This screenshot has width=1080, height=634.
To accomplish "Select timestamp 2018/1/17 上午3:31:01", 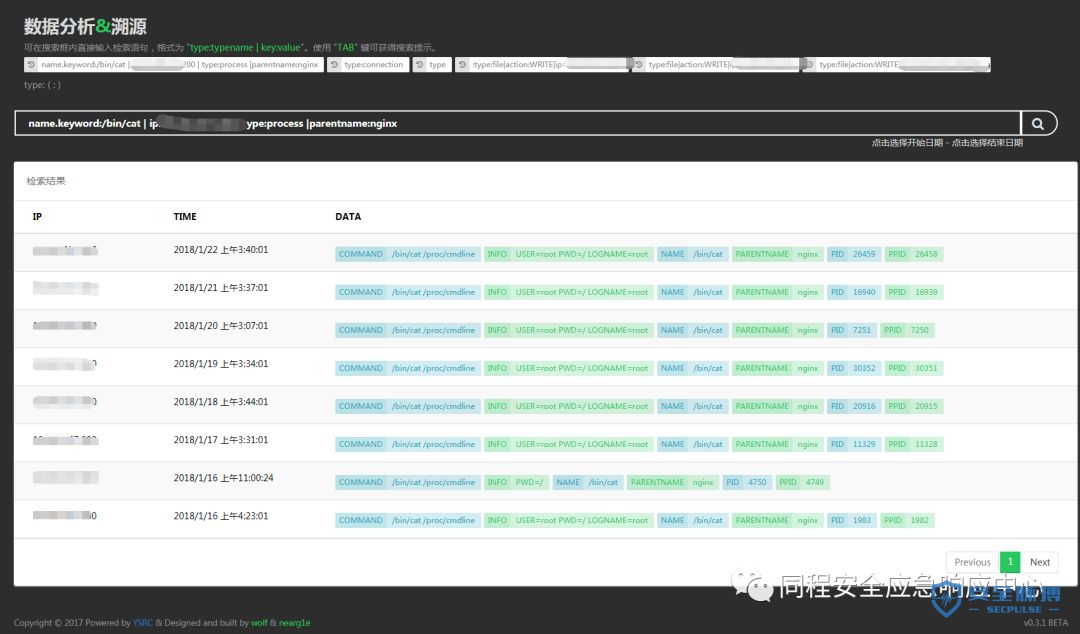I will (221, 440).
